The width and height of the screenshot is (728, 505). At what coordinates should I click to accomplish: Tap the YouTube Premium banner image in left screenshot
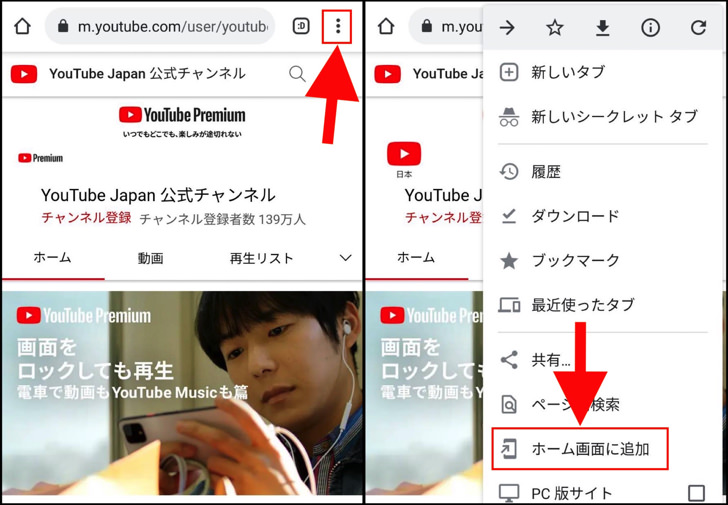[x=182, y=122]
